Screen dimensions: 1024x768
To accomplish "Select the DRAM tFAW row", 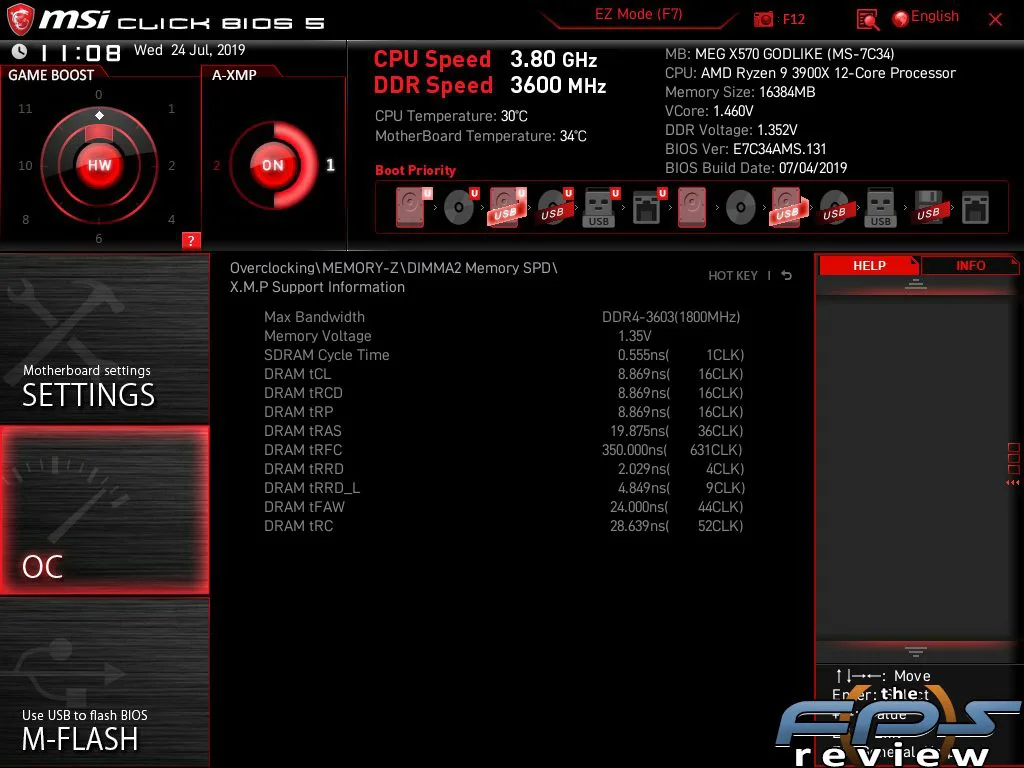I will click(x=503, y=507).
